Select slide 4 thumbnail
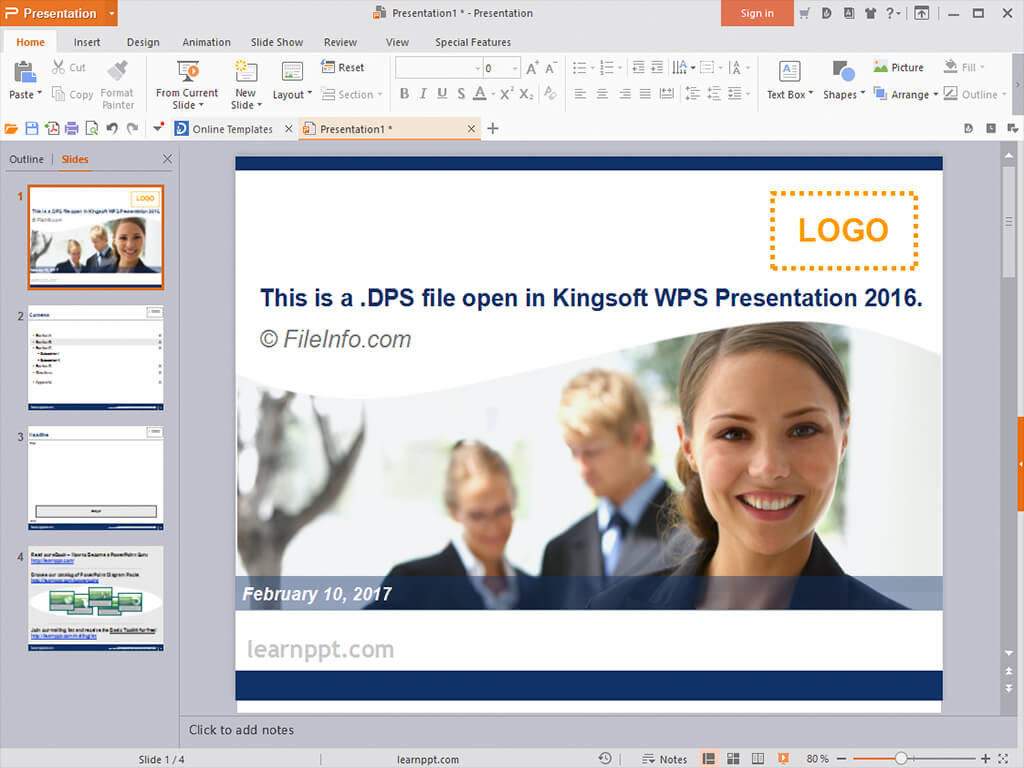The width and height of the screenshot is (1024, 768). point(95,599)
